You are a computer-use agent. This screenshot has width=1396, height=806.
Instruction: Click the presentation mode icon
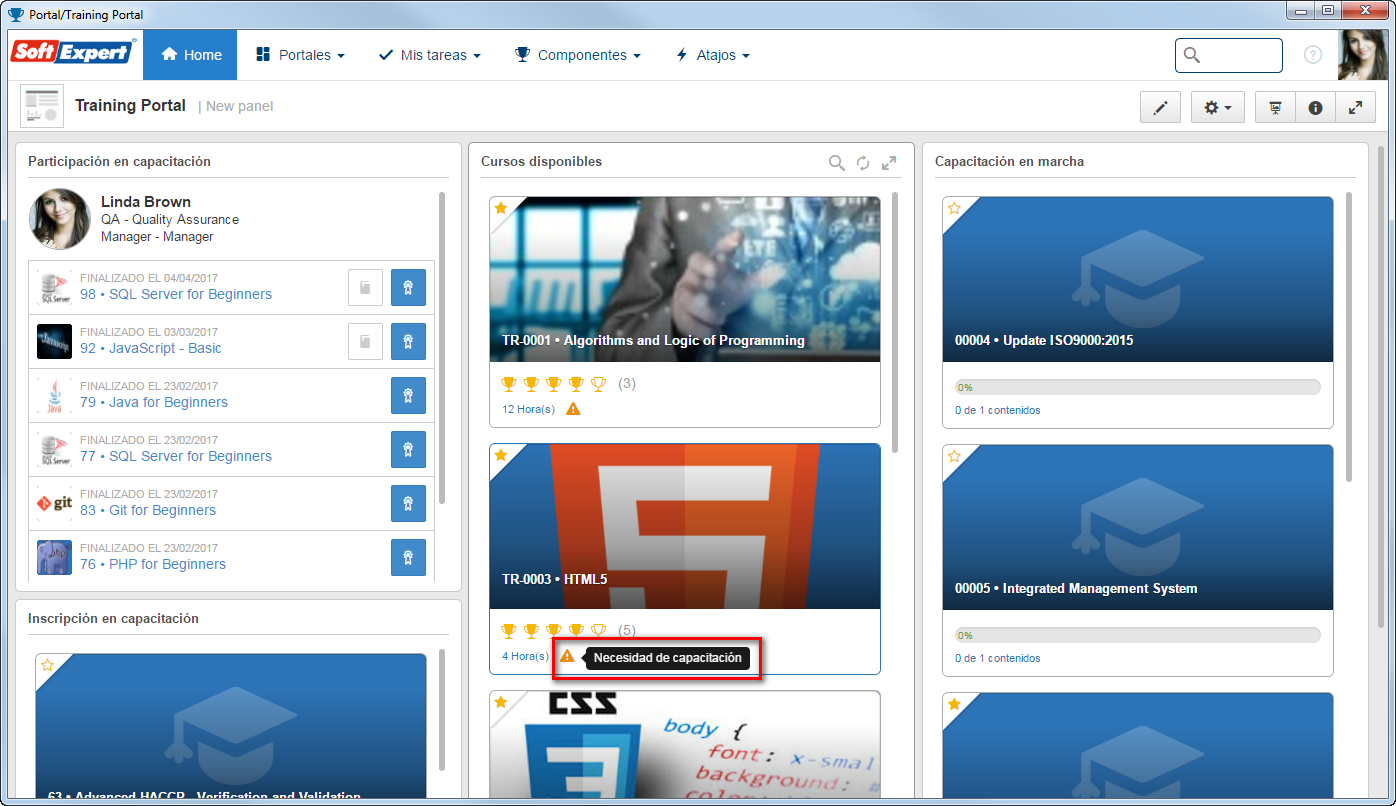click(1275, 107)
